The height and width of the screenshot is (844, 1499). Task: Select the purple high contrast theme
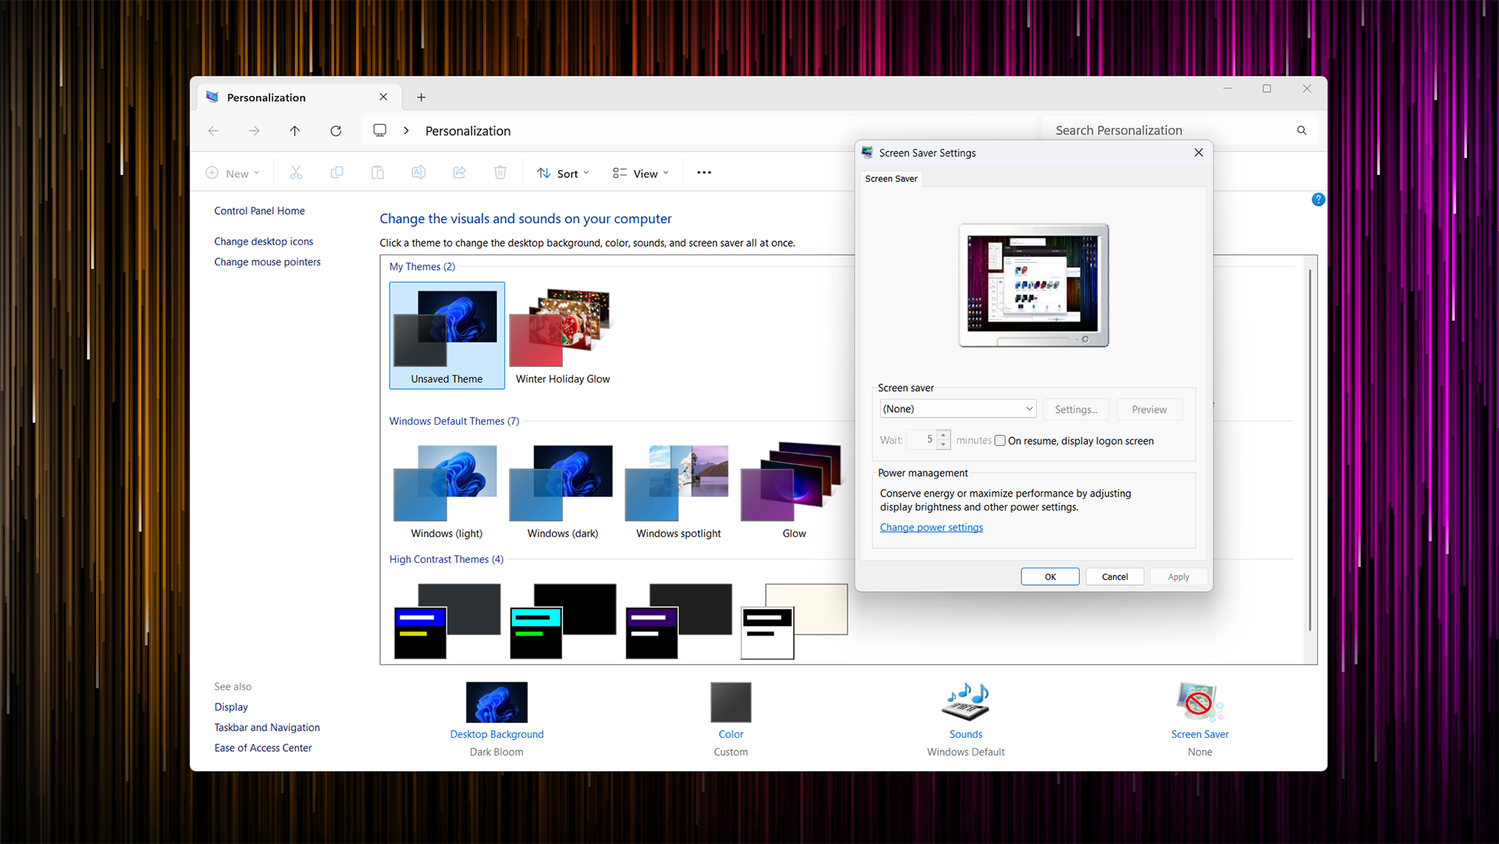[679, 621]
